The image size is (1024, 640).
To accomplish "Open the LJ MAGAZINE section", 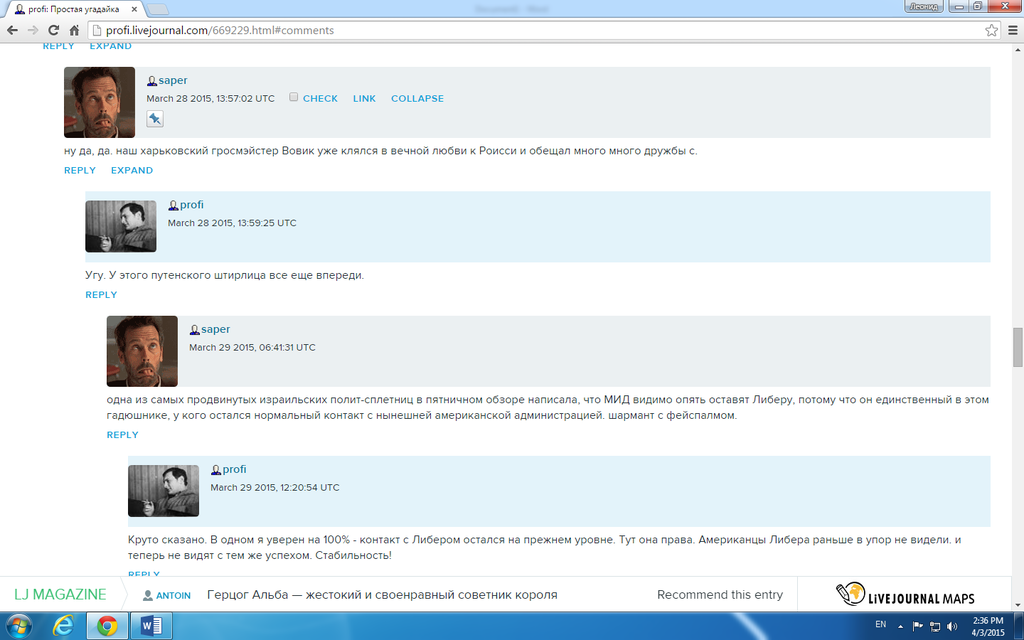I will tap(60, 594).
